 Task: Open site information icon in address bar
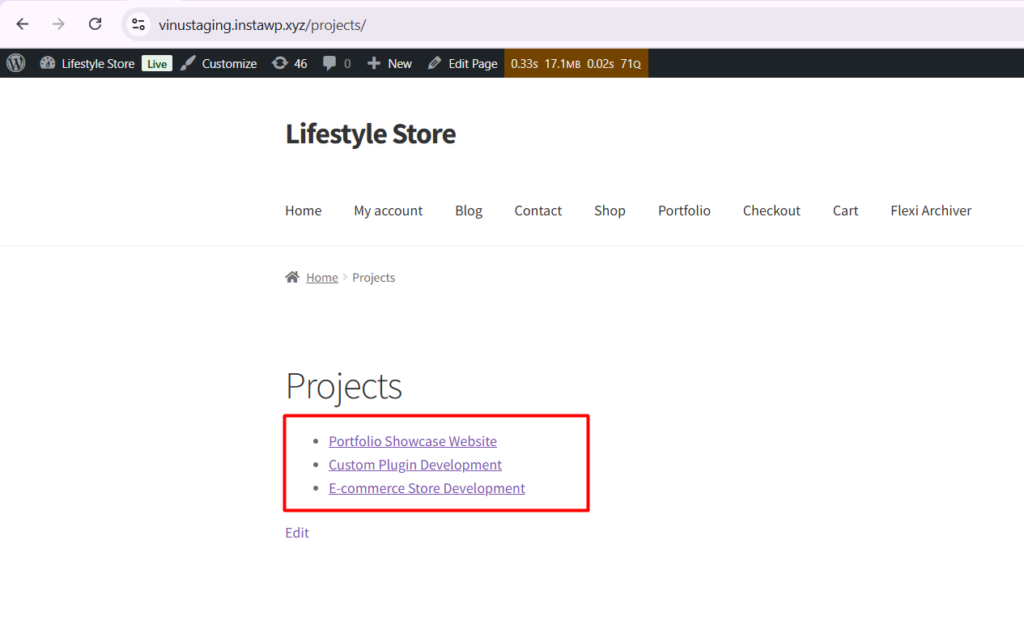(x=139, y=24)
